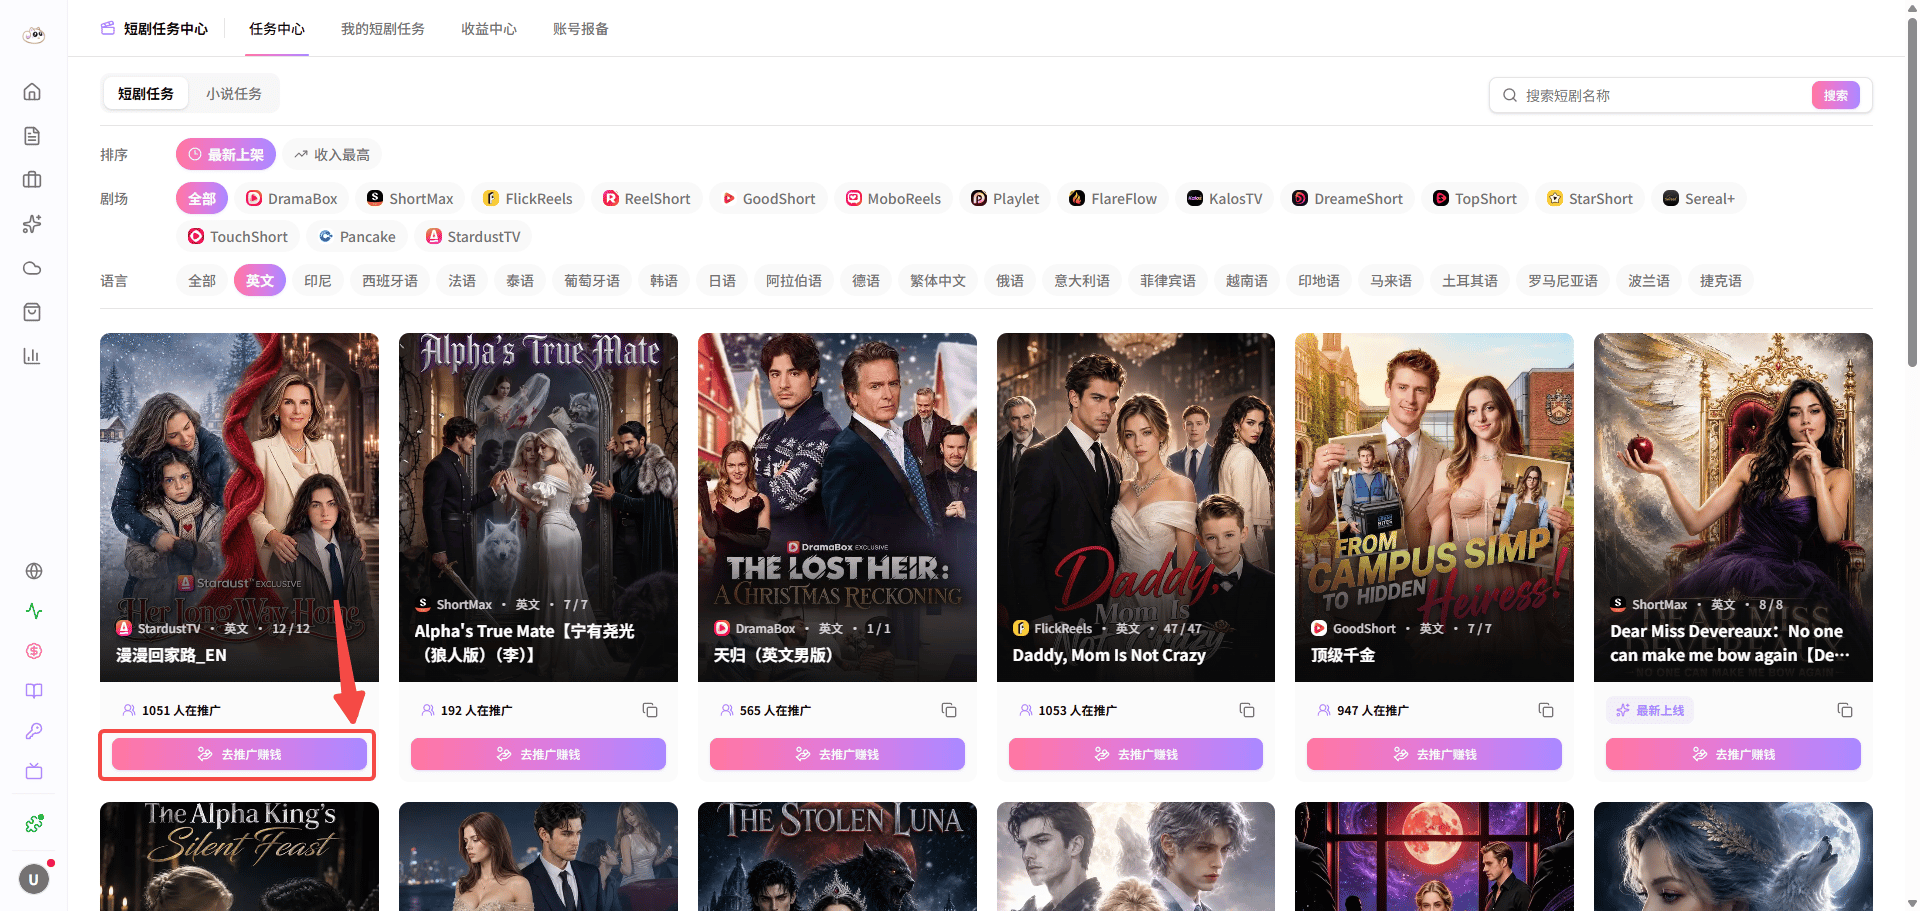The height and width of the screenshot is (911, 1920).
Task: Open the briefcase icon in left sidebar
Action: click(32, 180)
